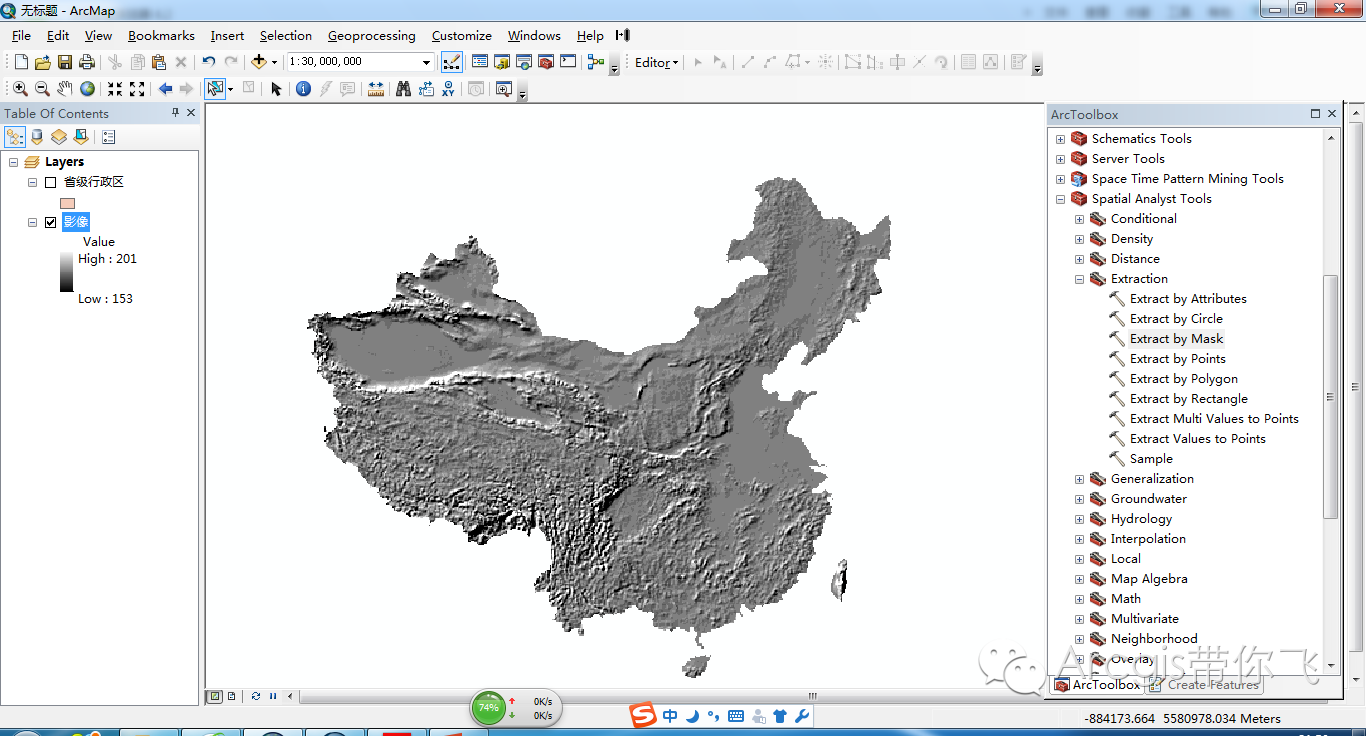Collapse the 影像 layer legend
1366x736 pixels.
point(33,222)
